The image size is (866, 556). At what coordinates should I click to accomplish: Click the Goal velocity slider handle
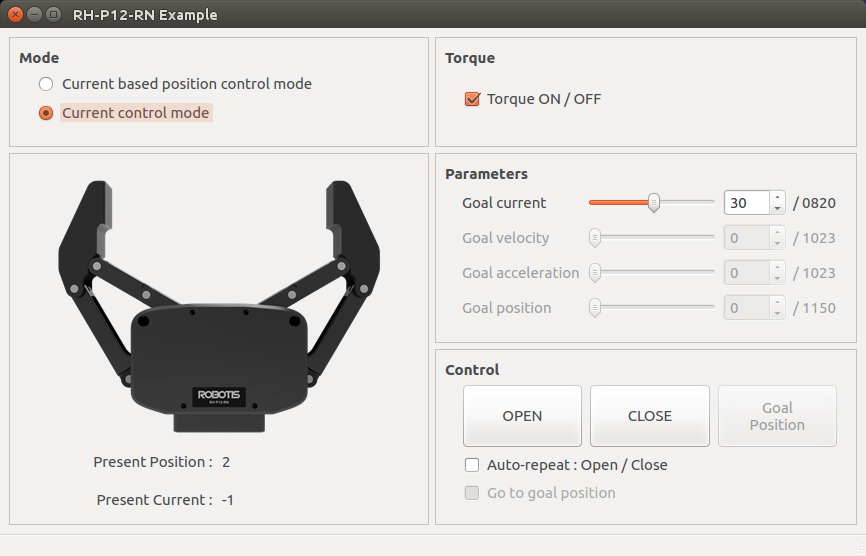(595, 238)
